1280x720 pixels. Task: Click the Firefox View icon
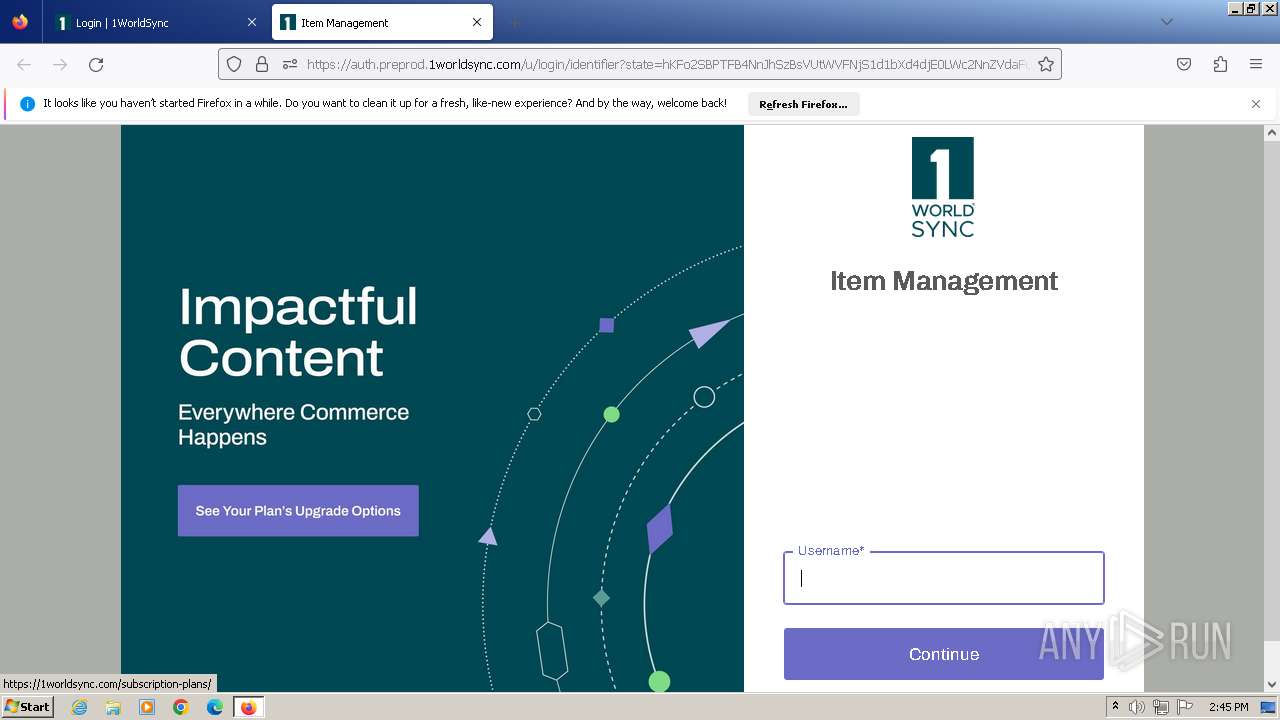point(20,22)
